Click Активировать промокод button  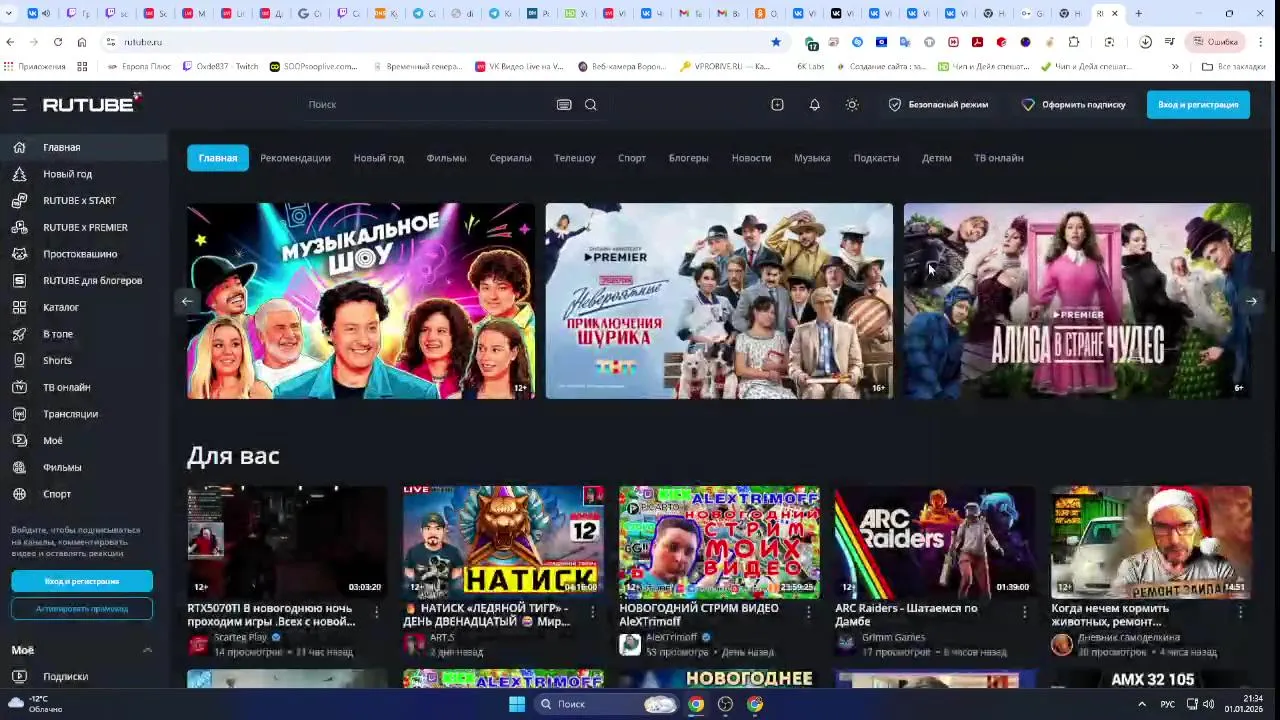coord(82,608)
